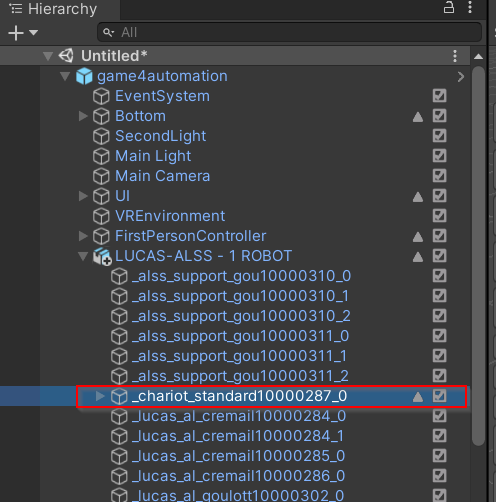
Task: Click the warning triangle next to Bottom
Action: tap(418, 117)
